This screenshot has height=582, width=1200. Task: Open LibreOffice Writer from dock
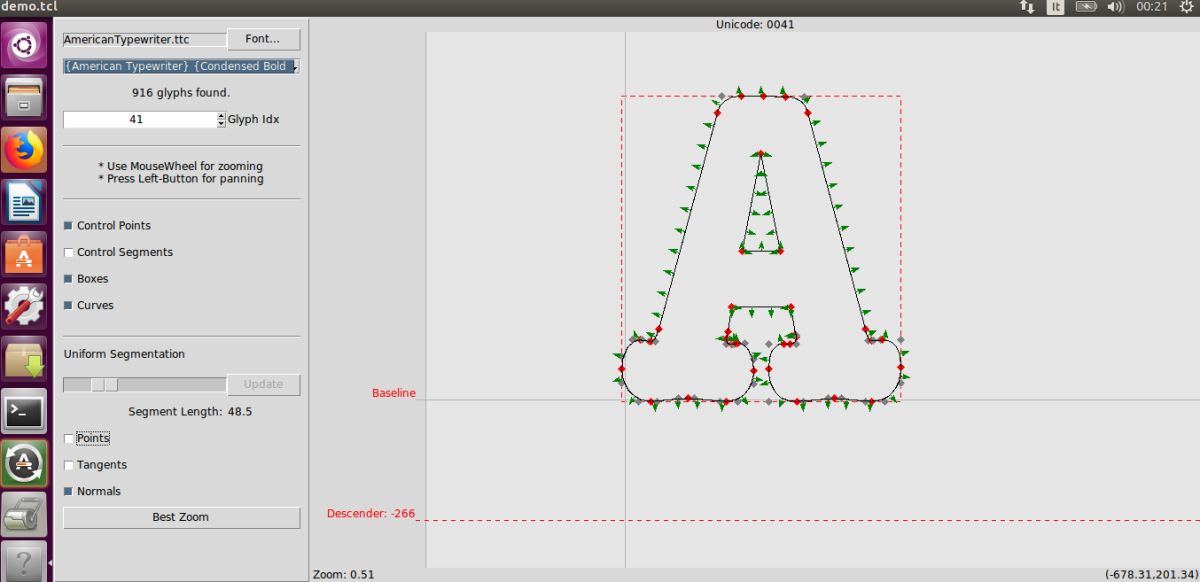click(24, 202)
